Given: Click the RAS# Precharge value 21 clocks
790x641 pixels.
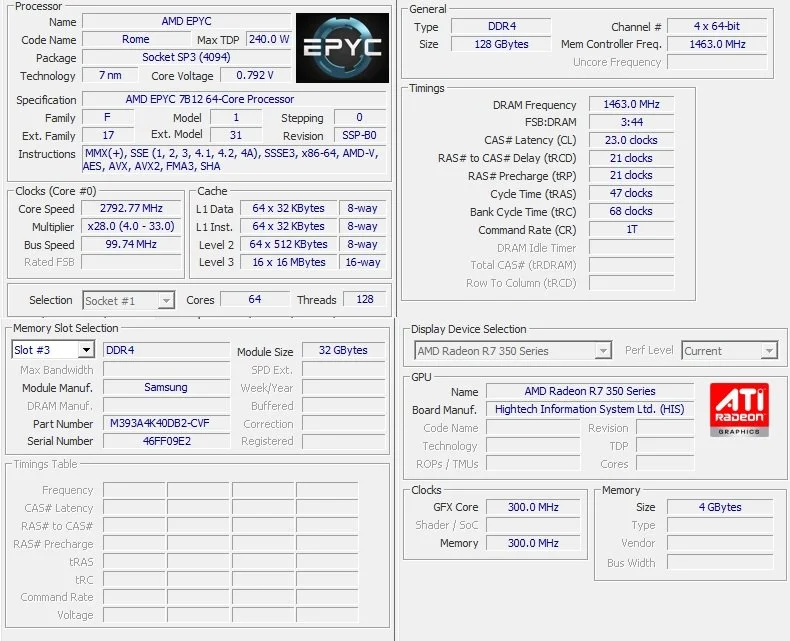Looking at the screenshot, I should [631, 175].
